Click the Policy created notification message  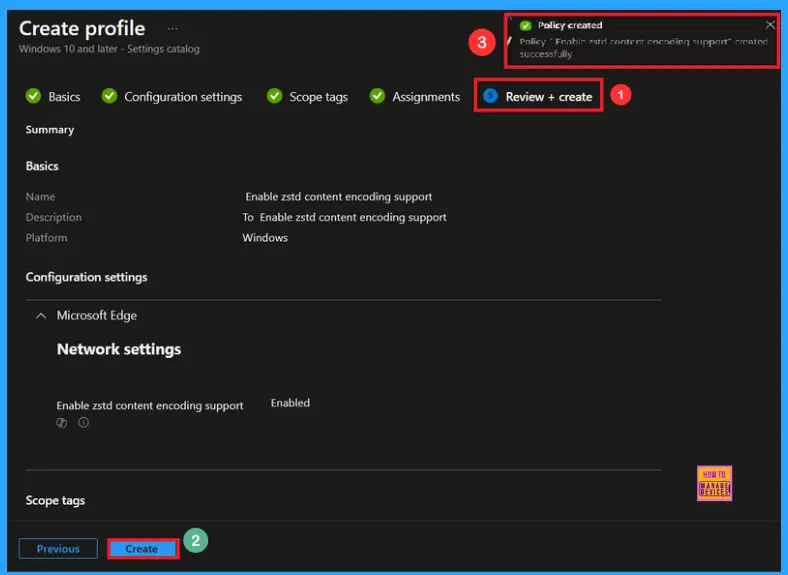[x=643, y=47]
